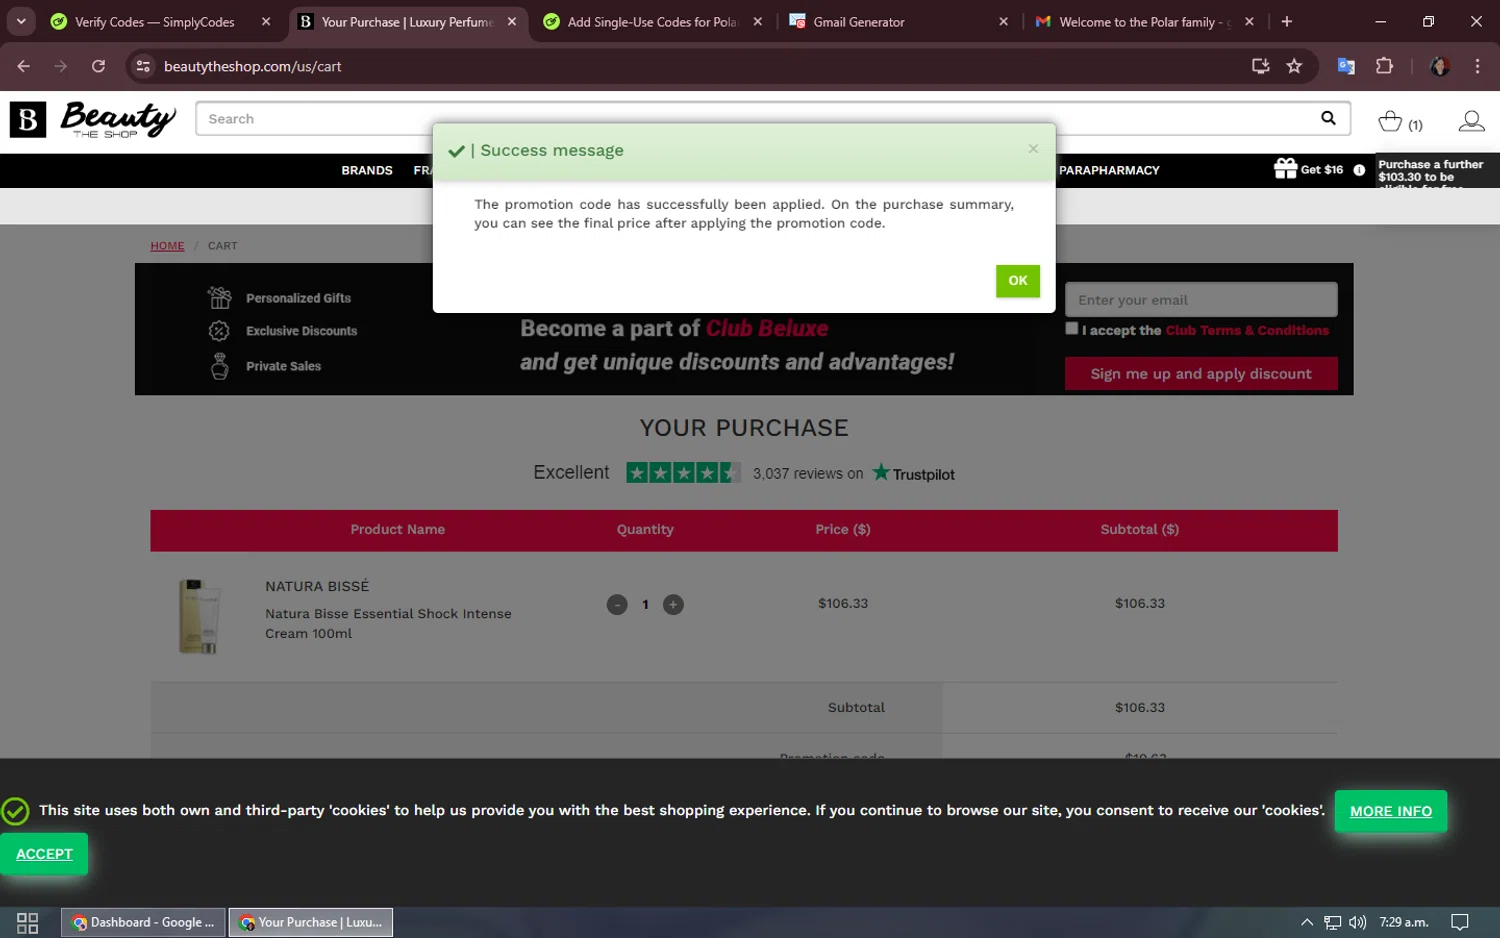The width and height of the screenshot is (1500, 938).
Task: Switch to Verify Codes SimplyCodes tab
Action: (x=162, y=22)
